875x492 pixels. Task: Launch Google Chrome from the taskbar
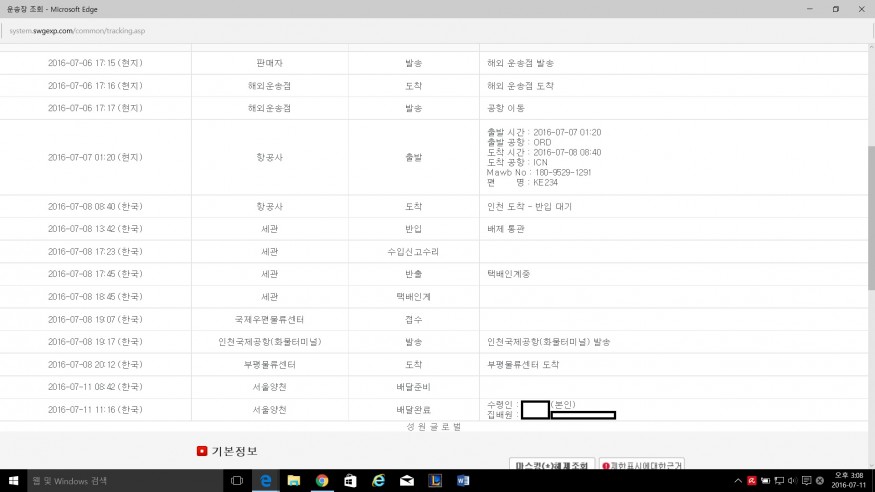(322, 480)
